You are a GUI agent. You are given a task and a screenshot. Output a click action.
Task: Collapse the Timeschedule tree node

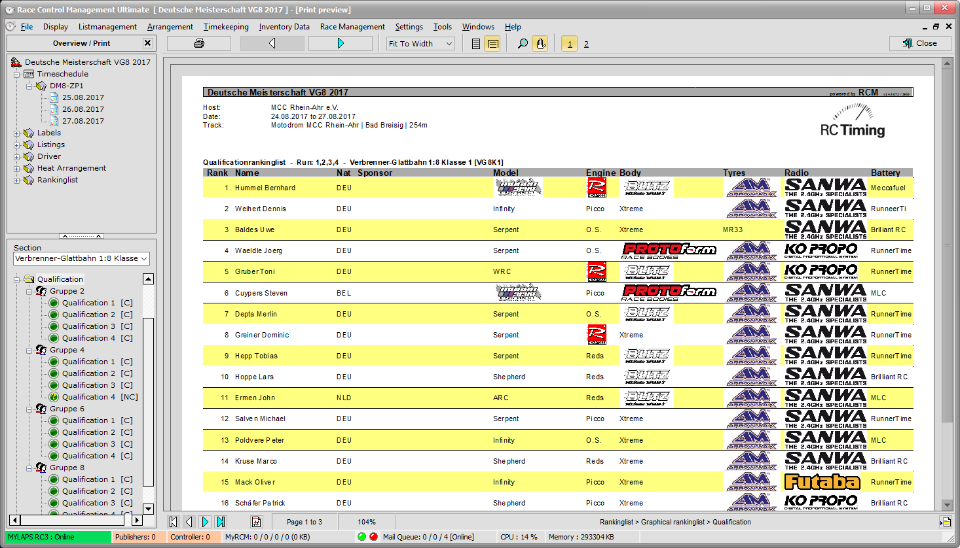[17, 74]
